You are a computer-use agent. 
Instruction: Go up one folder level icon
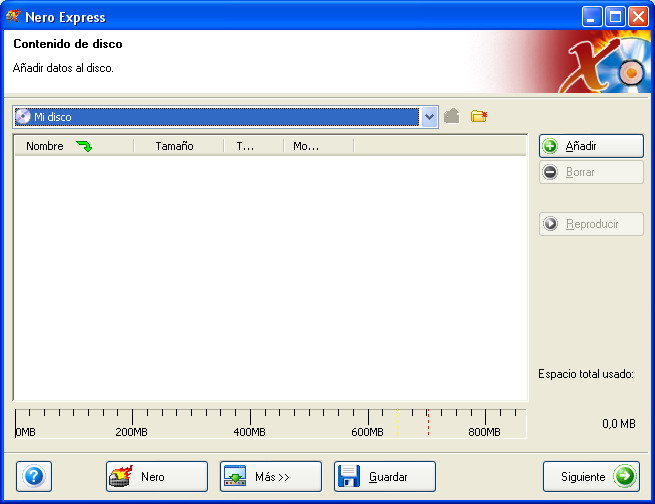point(452,116)
